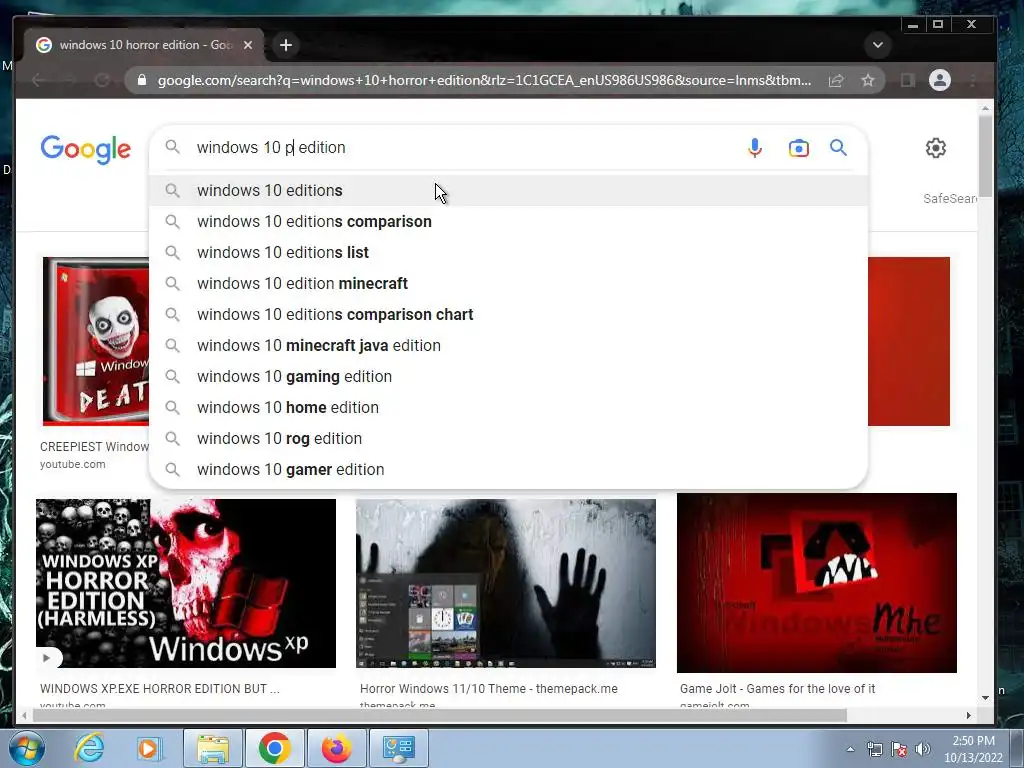Click the volume speaker tray icon
Image resolution: width=1024 pixels, height=768 pixels.
tap(923, 749)
